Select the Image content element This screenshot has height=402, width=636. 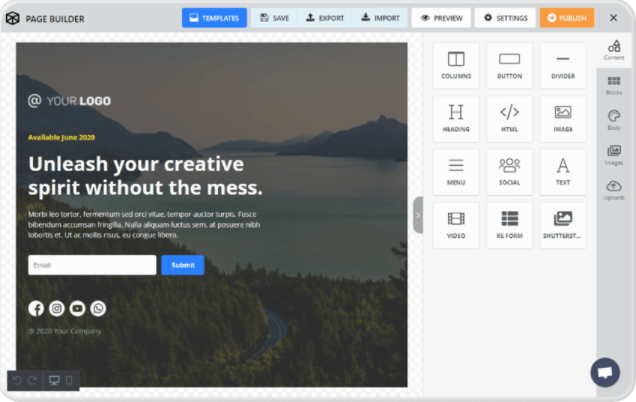pos(563,118)
